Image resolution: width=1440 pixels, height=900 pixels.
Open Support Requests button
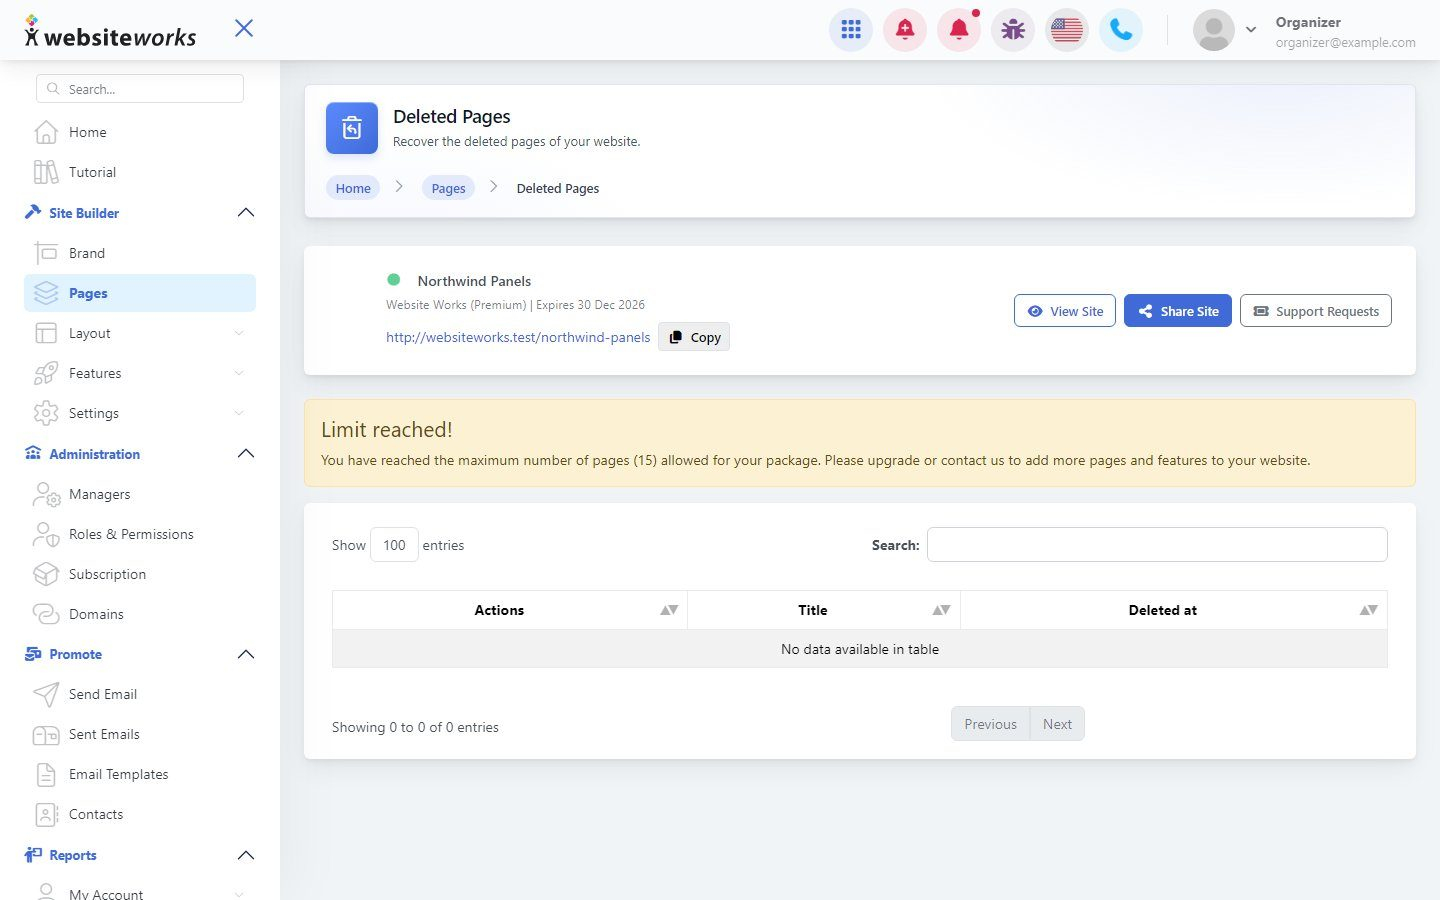[x=1316, y=311]
